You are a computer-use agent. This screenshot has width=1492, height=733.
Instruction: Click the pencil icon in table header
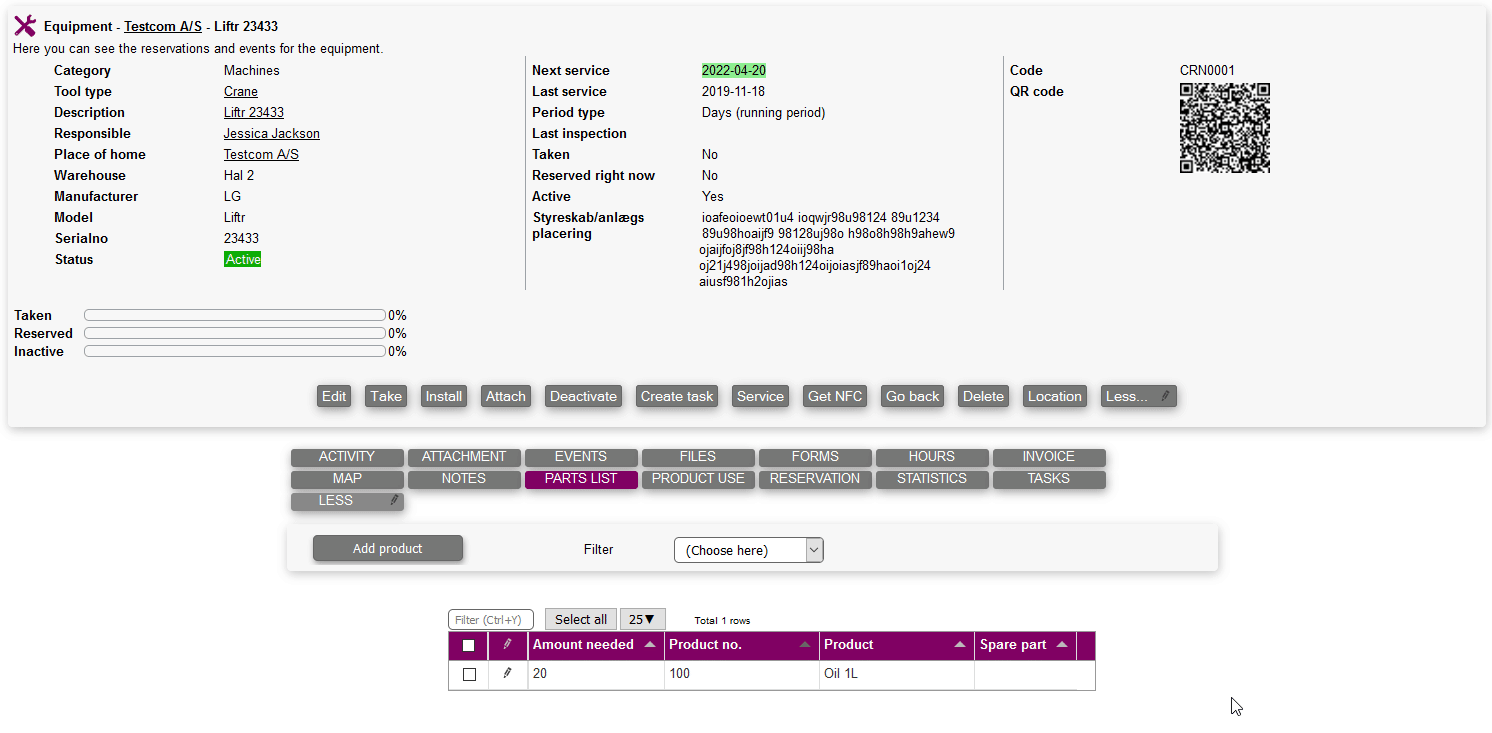click(x=507, y=645)
